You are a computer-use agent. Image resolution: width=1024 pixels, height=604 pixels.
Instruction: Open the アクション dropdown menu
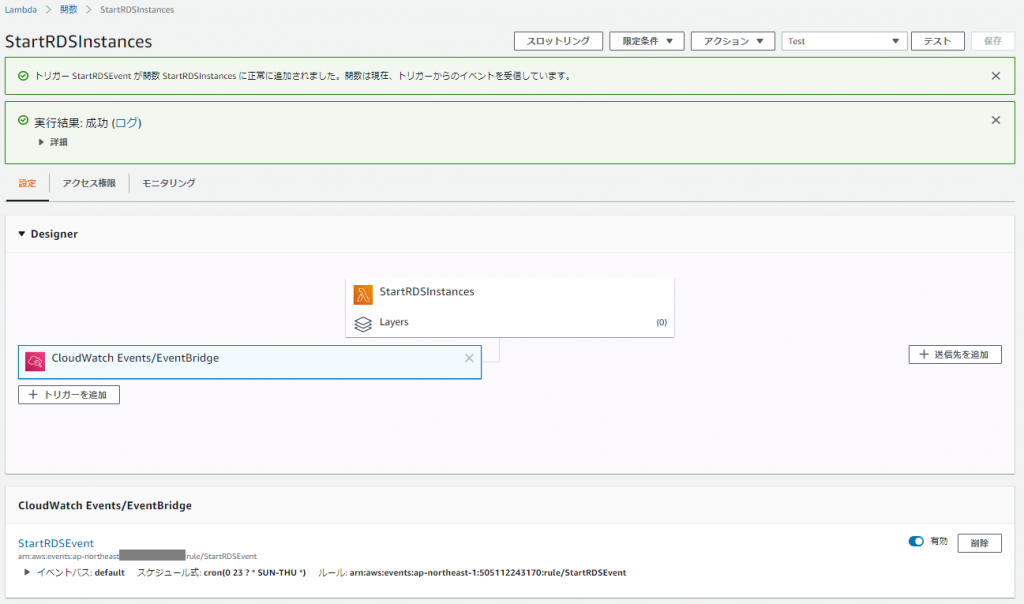tap(733, 41)
